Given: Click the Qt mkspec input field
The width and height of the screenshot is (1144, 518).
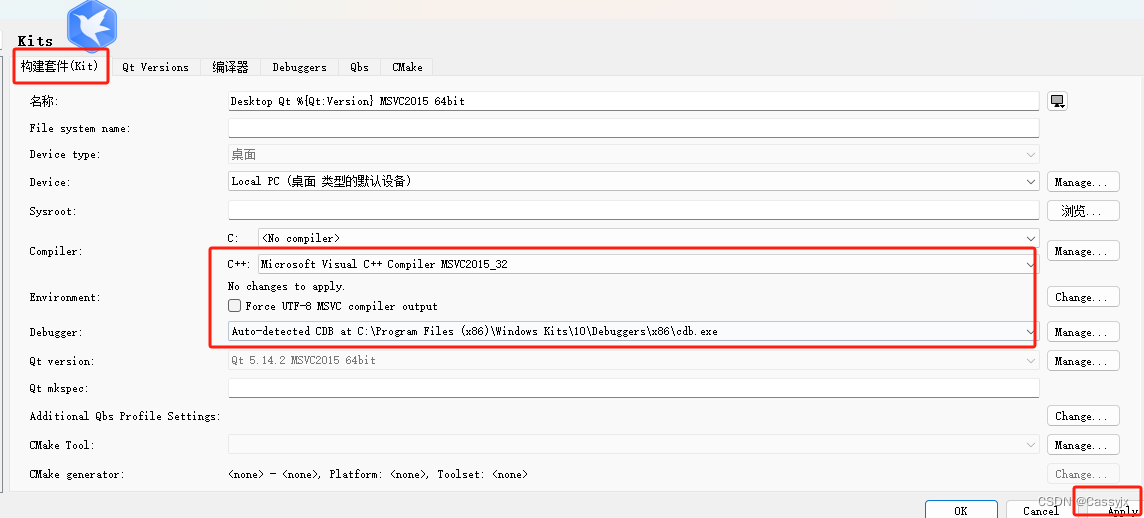Looking at the screenshot, I should pos(634,388).
